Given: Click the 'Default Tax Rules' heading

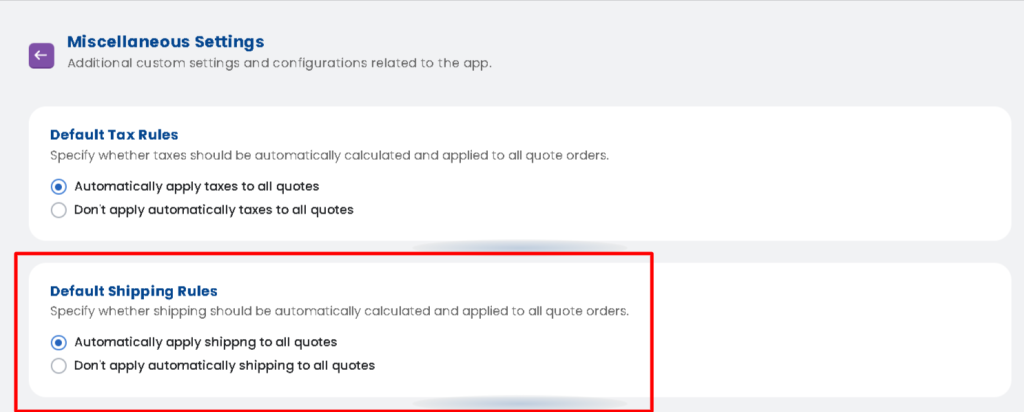Looking at the screenshot, I should coord(114,134).
